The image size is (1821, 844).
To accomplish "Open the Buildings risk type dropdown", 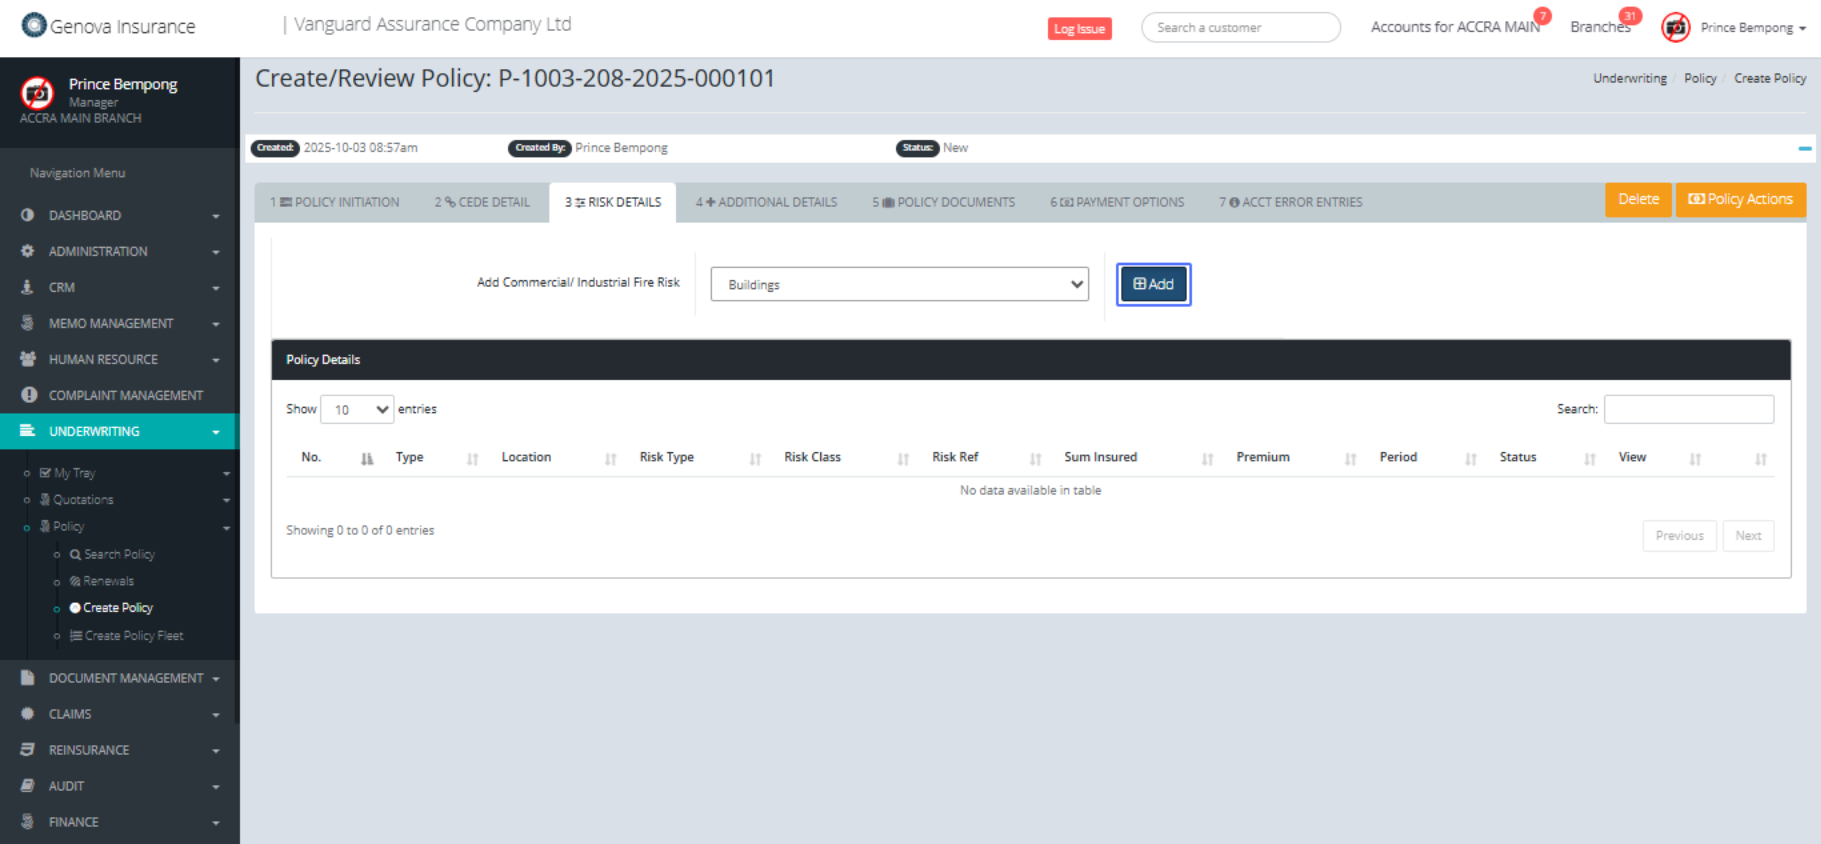I will pyautogui.click(x=899, y=284).
